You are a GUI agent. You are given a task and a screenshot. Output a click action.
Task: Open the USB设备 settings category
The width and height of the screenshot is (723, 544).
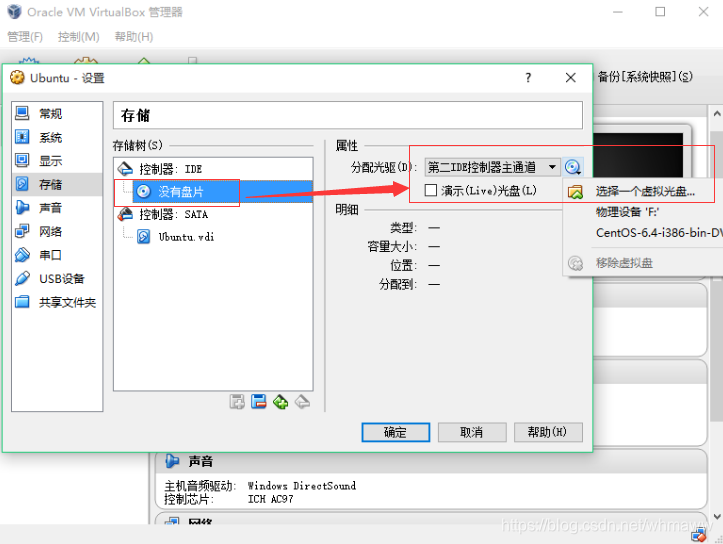click(57, 278)
